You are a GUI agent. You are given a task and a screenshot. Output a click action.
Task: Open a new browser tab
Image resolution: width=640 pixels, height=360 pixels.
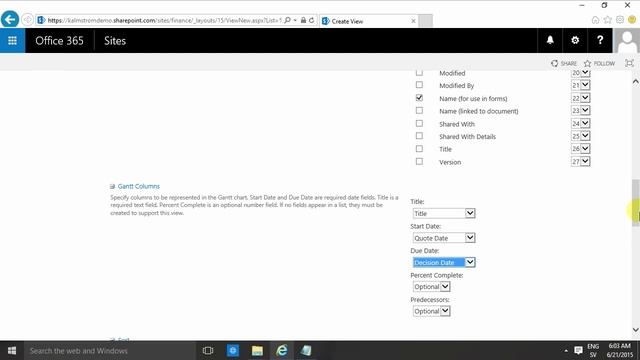tap(425, 21)
